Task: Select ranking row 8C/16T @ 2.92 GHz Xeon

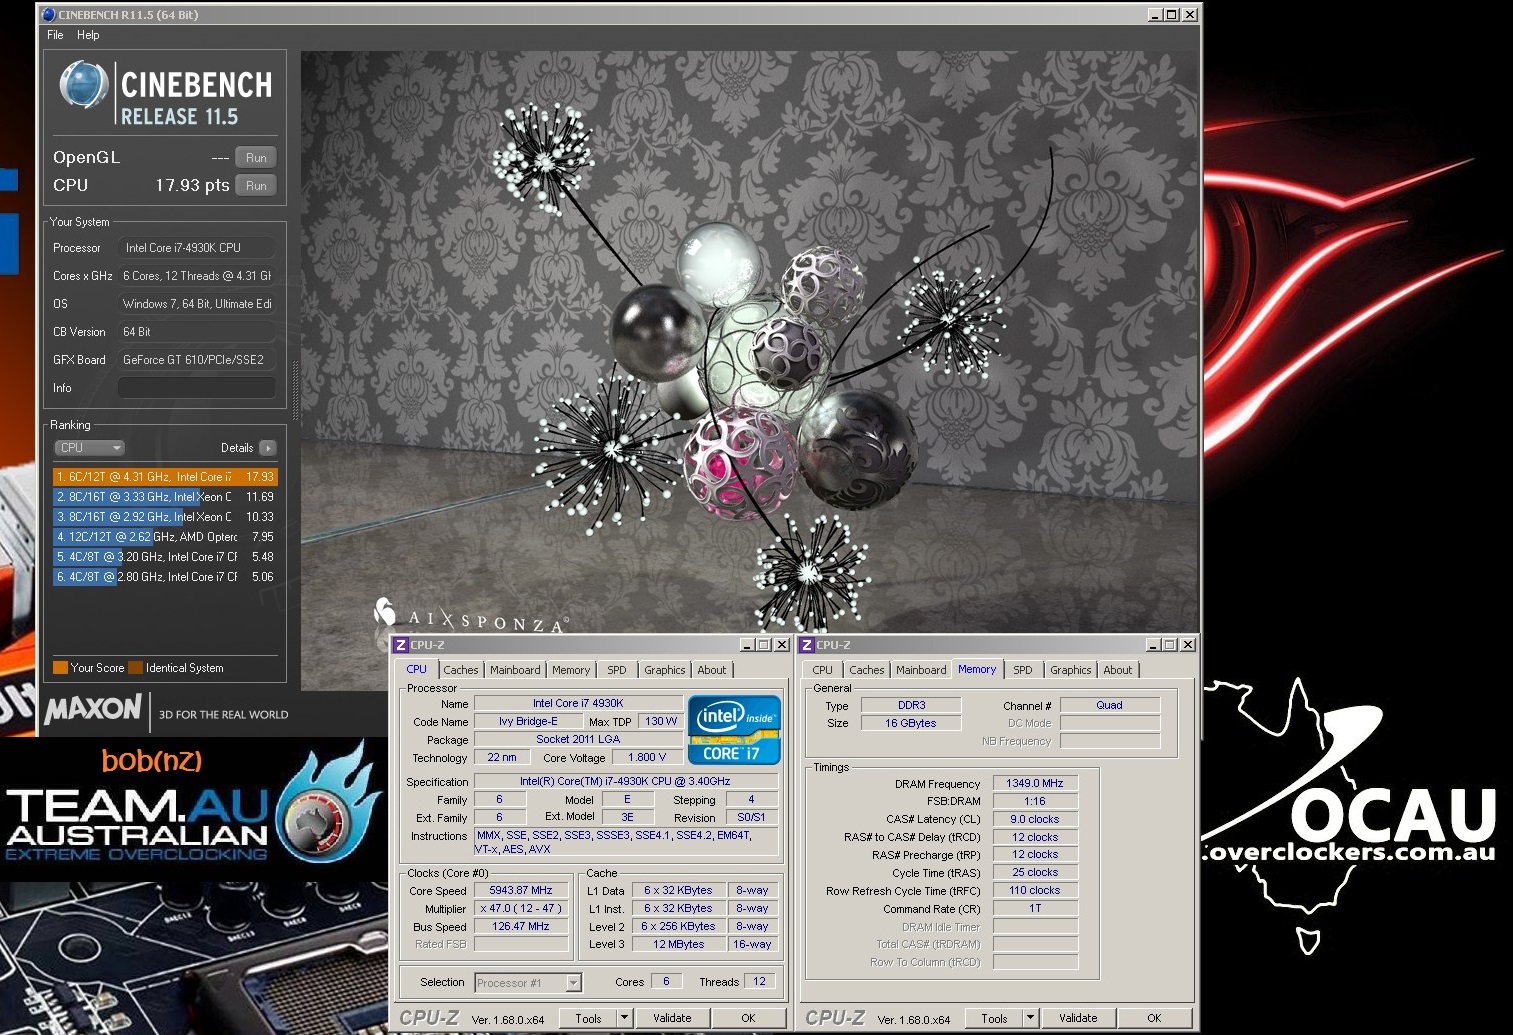Action: (165, 517)
